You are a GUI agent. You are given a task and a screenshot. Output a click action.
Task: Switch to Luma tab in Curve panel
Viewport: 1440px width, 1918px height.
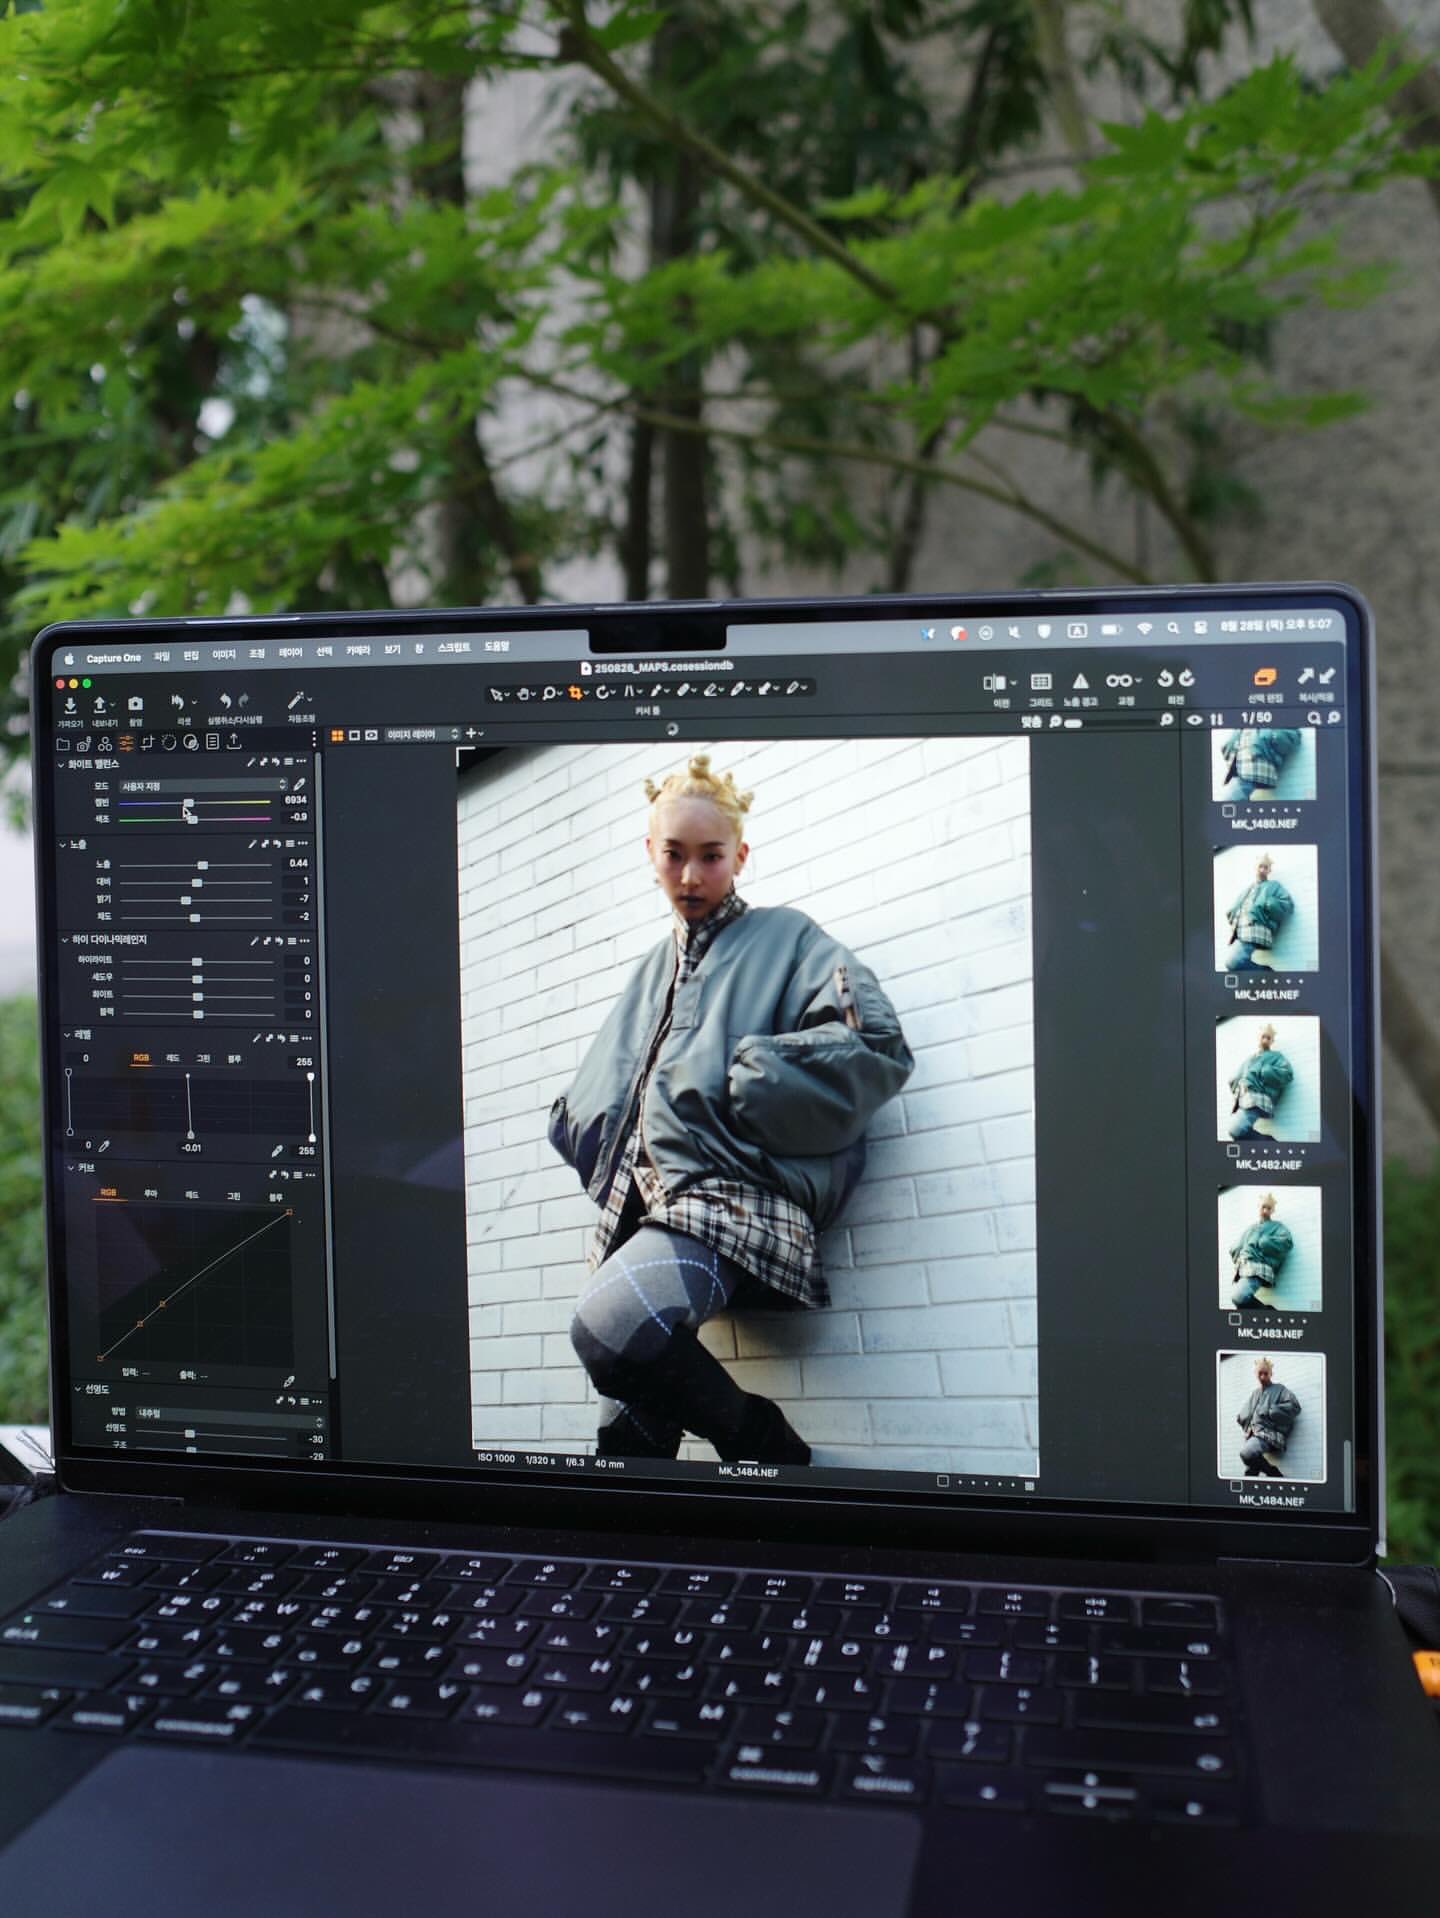(150, 1194)
